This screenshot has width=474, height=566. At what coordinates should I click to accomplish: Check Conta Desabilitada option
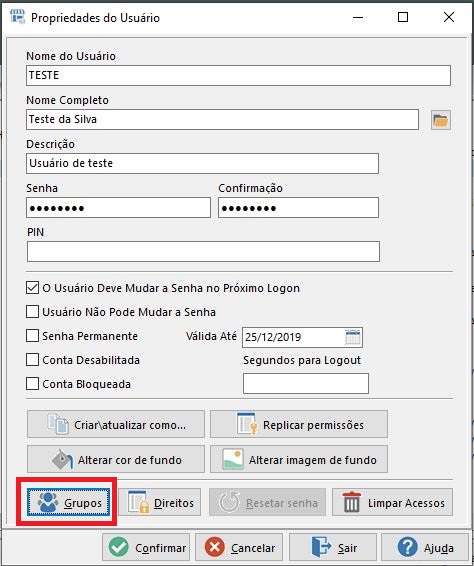click(32, 360)
